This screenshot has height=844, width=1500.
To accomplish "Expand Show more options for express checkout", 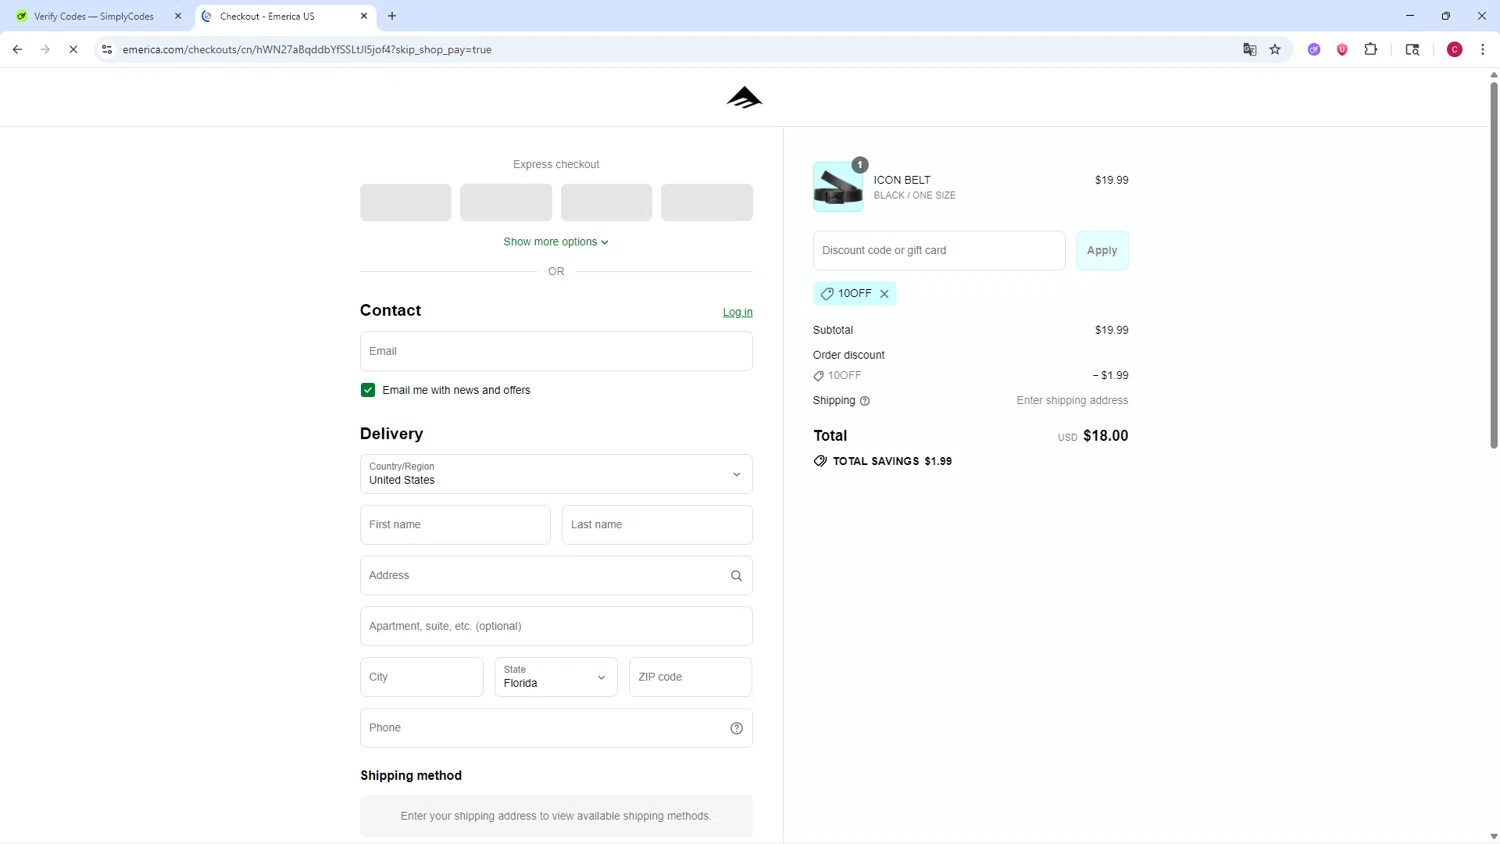I will pos(556,242).
